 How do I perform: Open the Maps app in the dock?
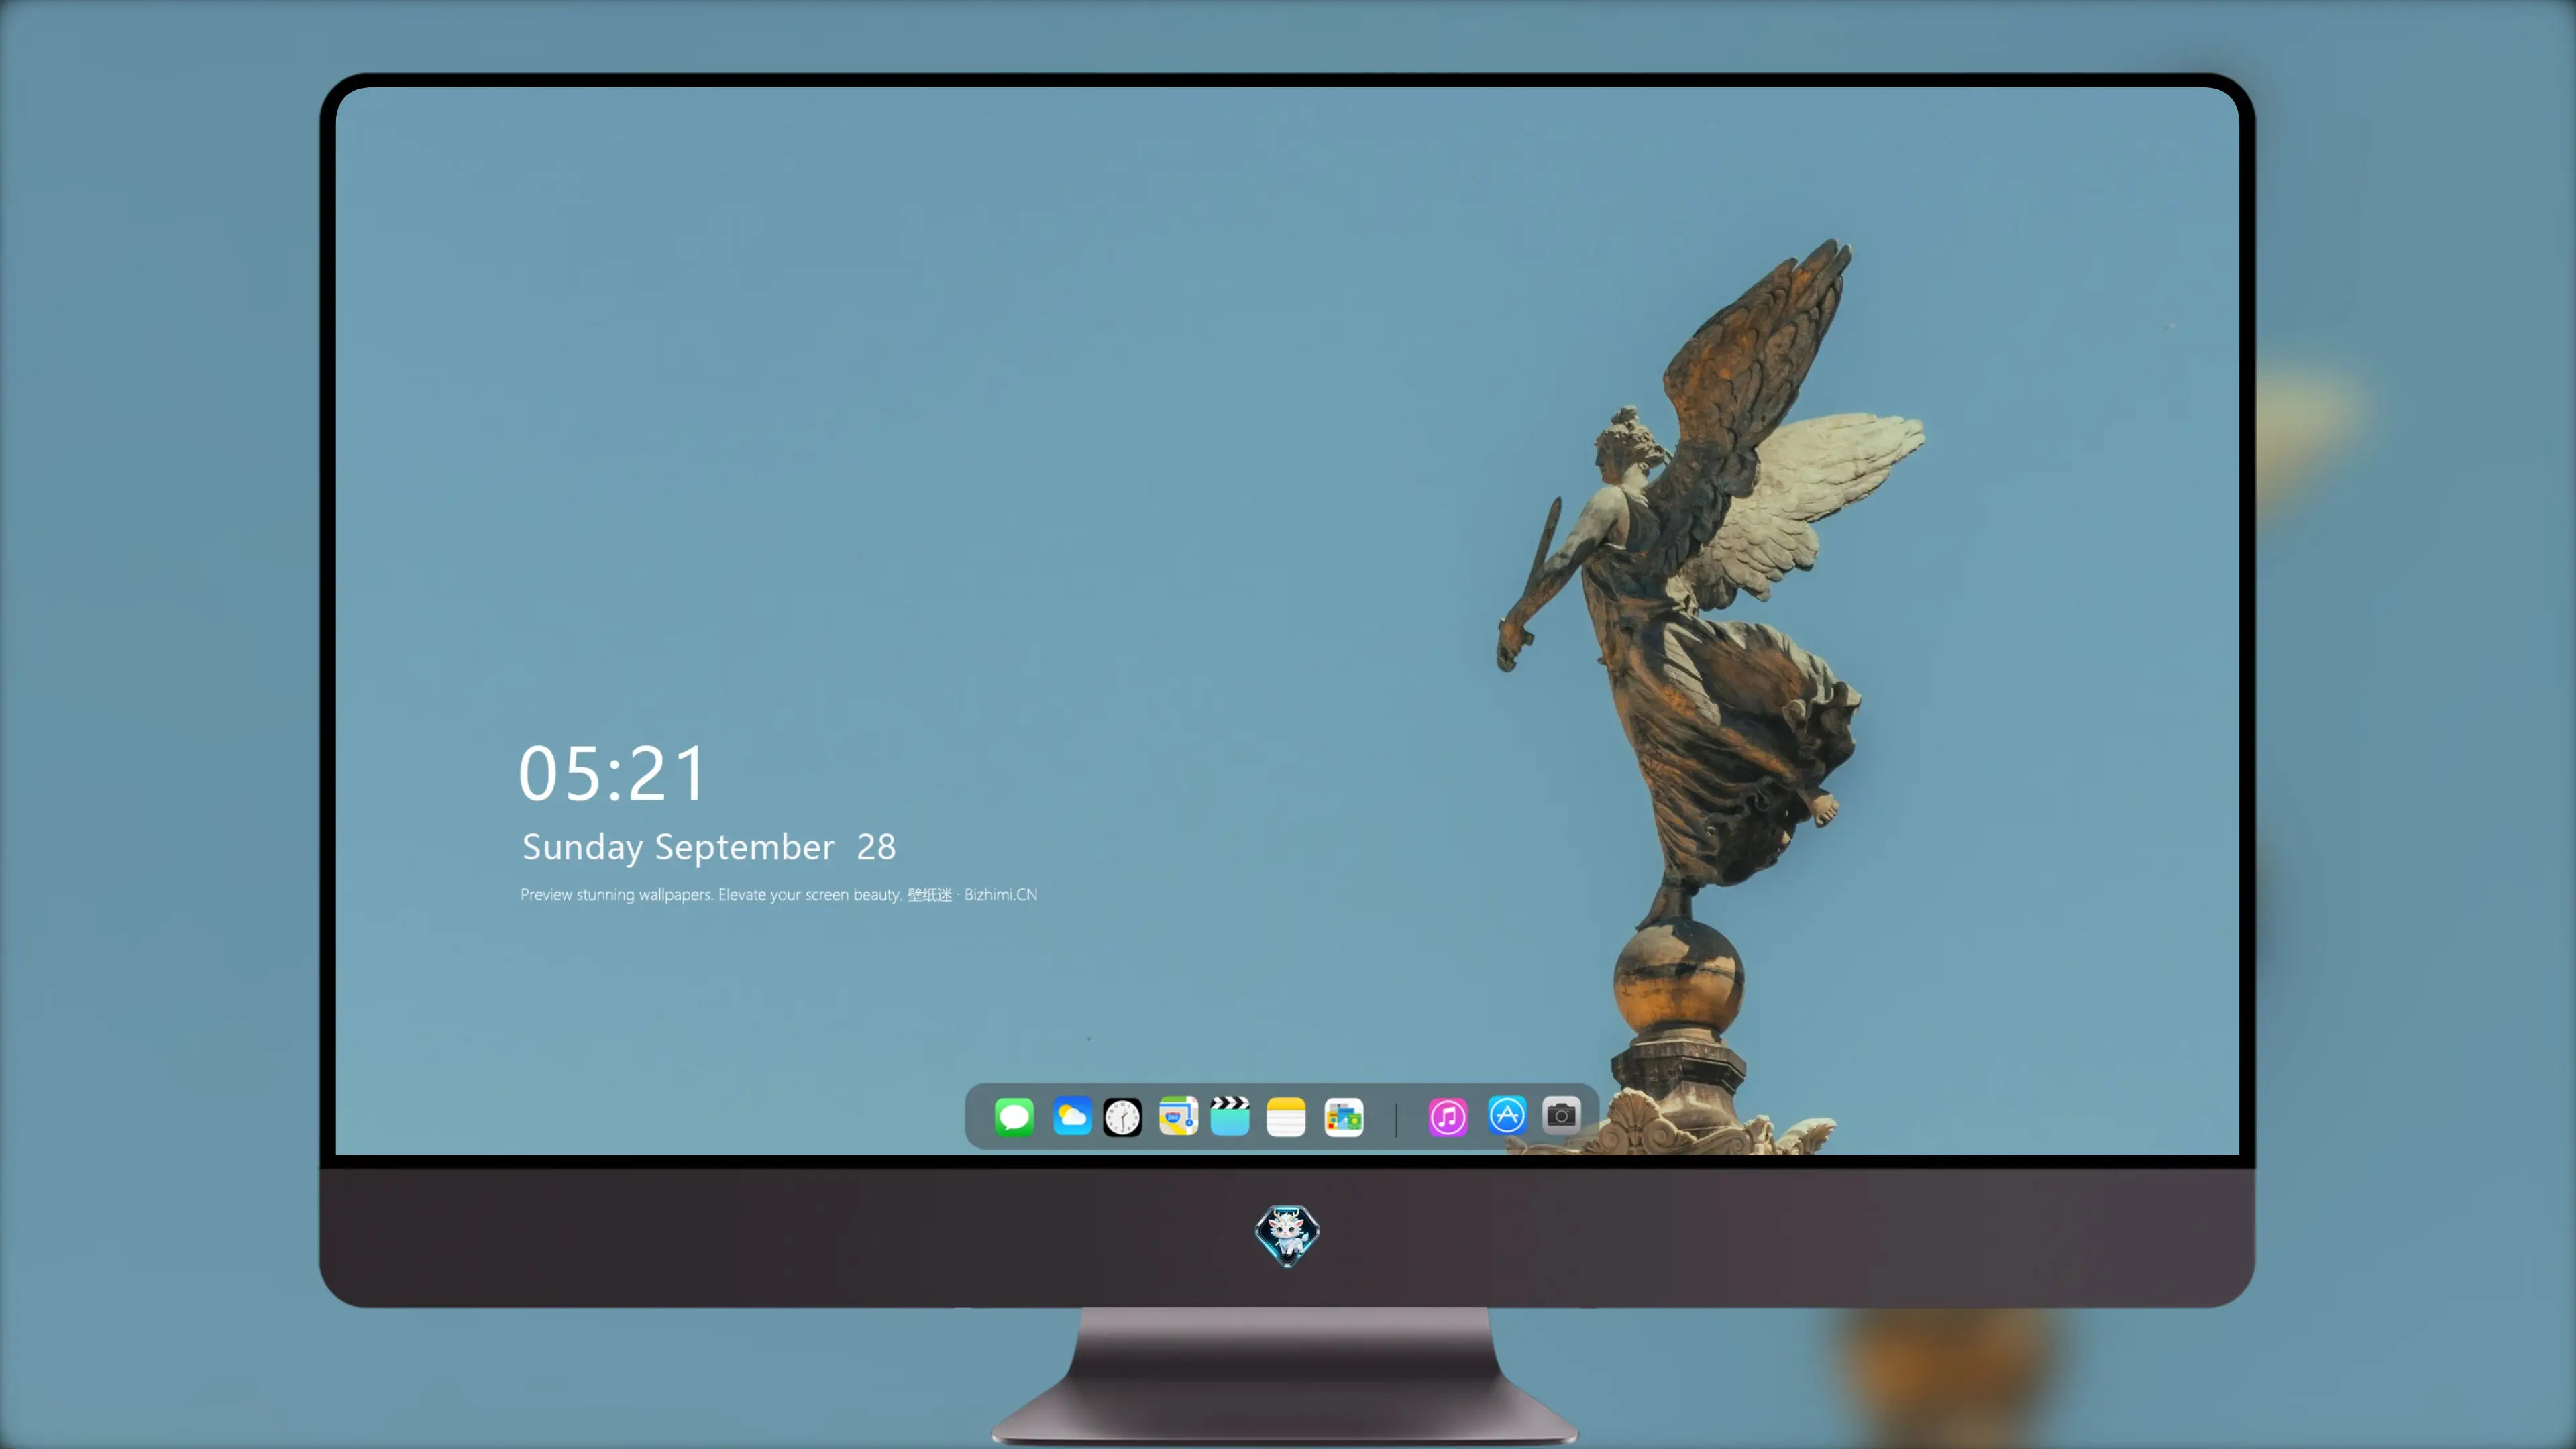pos(1178,1116)
